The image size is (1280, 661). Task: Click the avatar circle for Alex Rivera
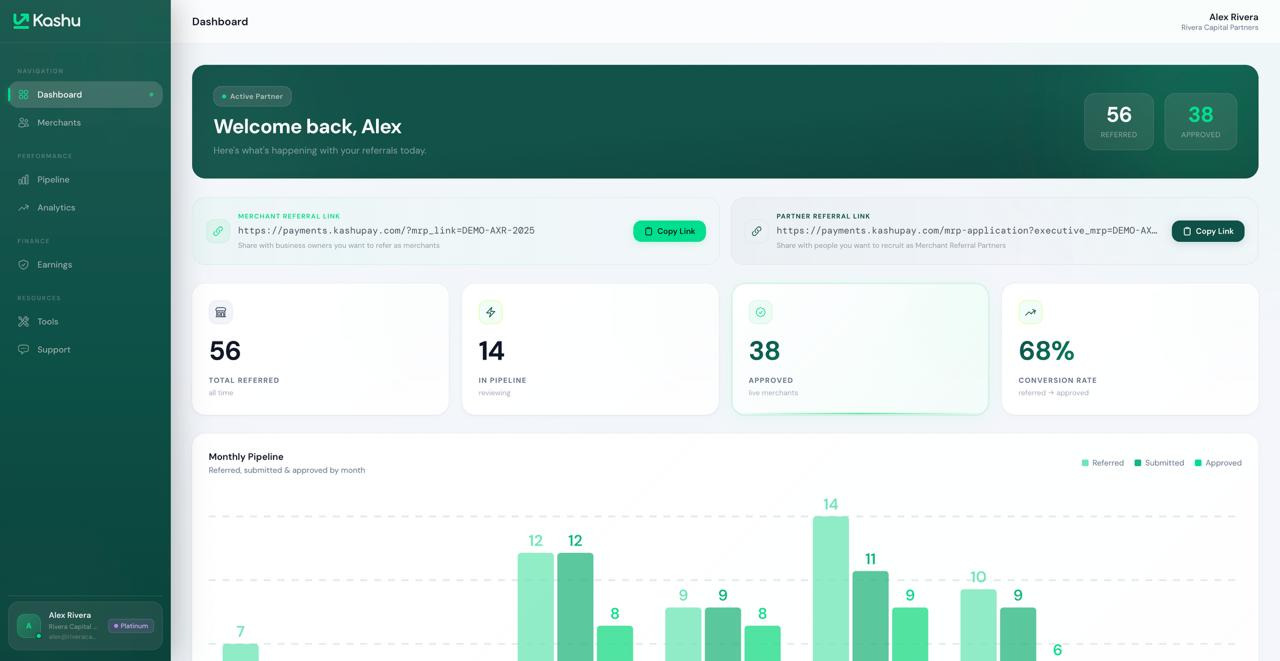click(29, 626)
